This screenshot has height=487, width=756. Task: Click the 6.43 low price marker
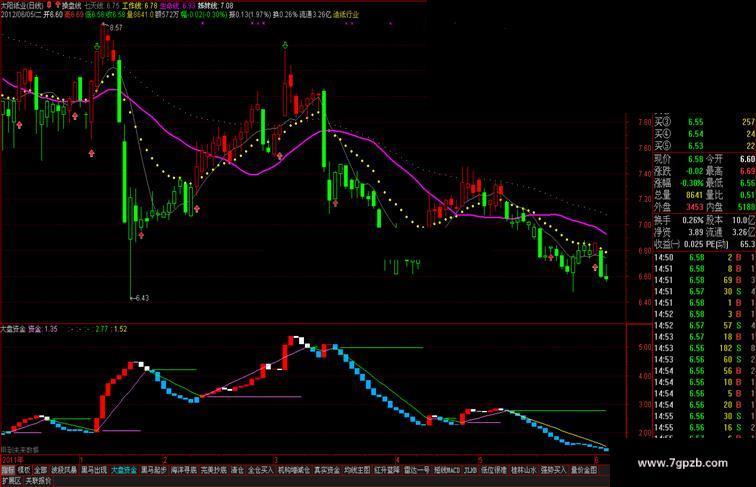pyautogui.click(x=140, y=298)
